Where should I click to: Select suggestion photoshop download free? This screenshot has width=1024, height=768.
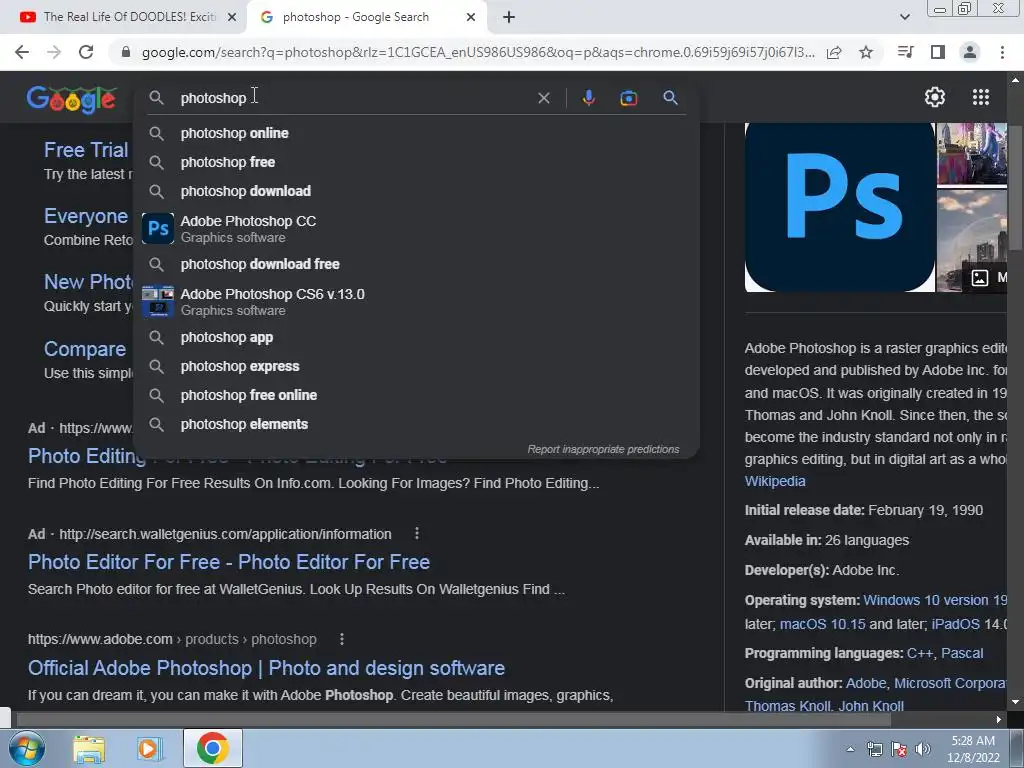click(x=417, y=264)
